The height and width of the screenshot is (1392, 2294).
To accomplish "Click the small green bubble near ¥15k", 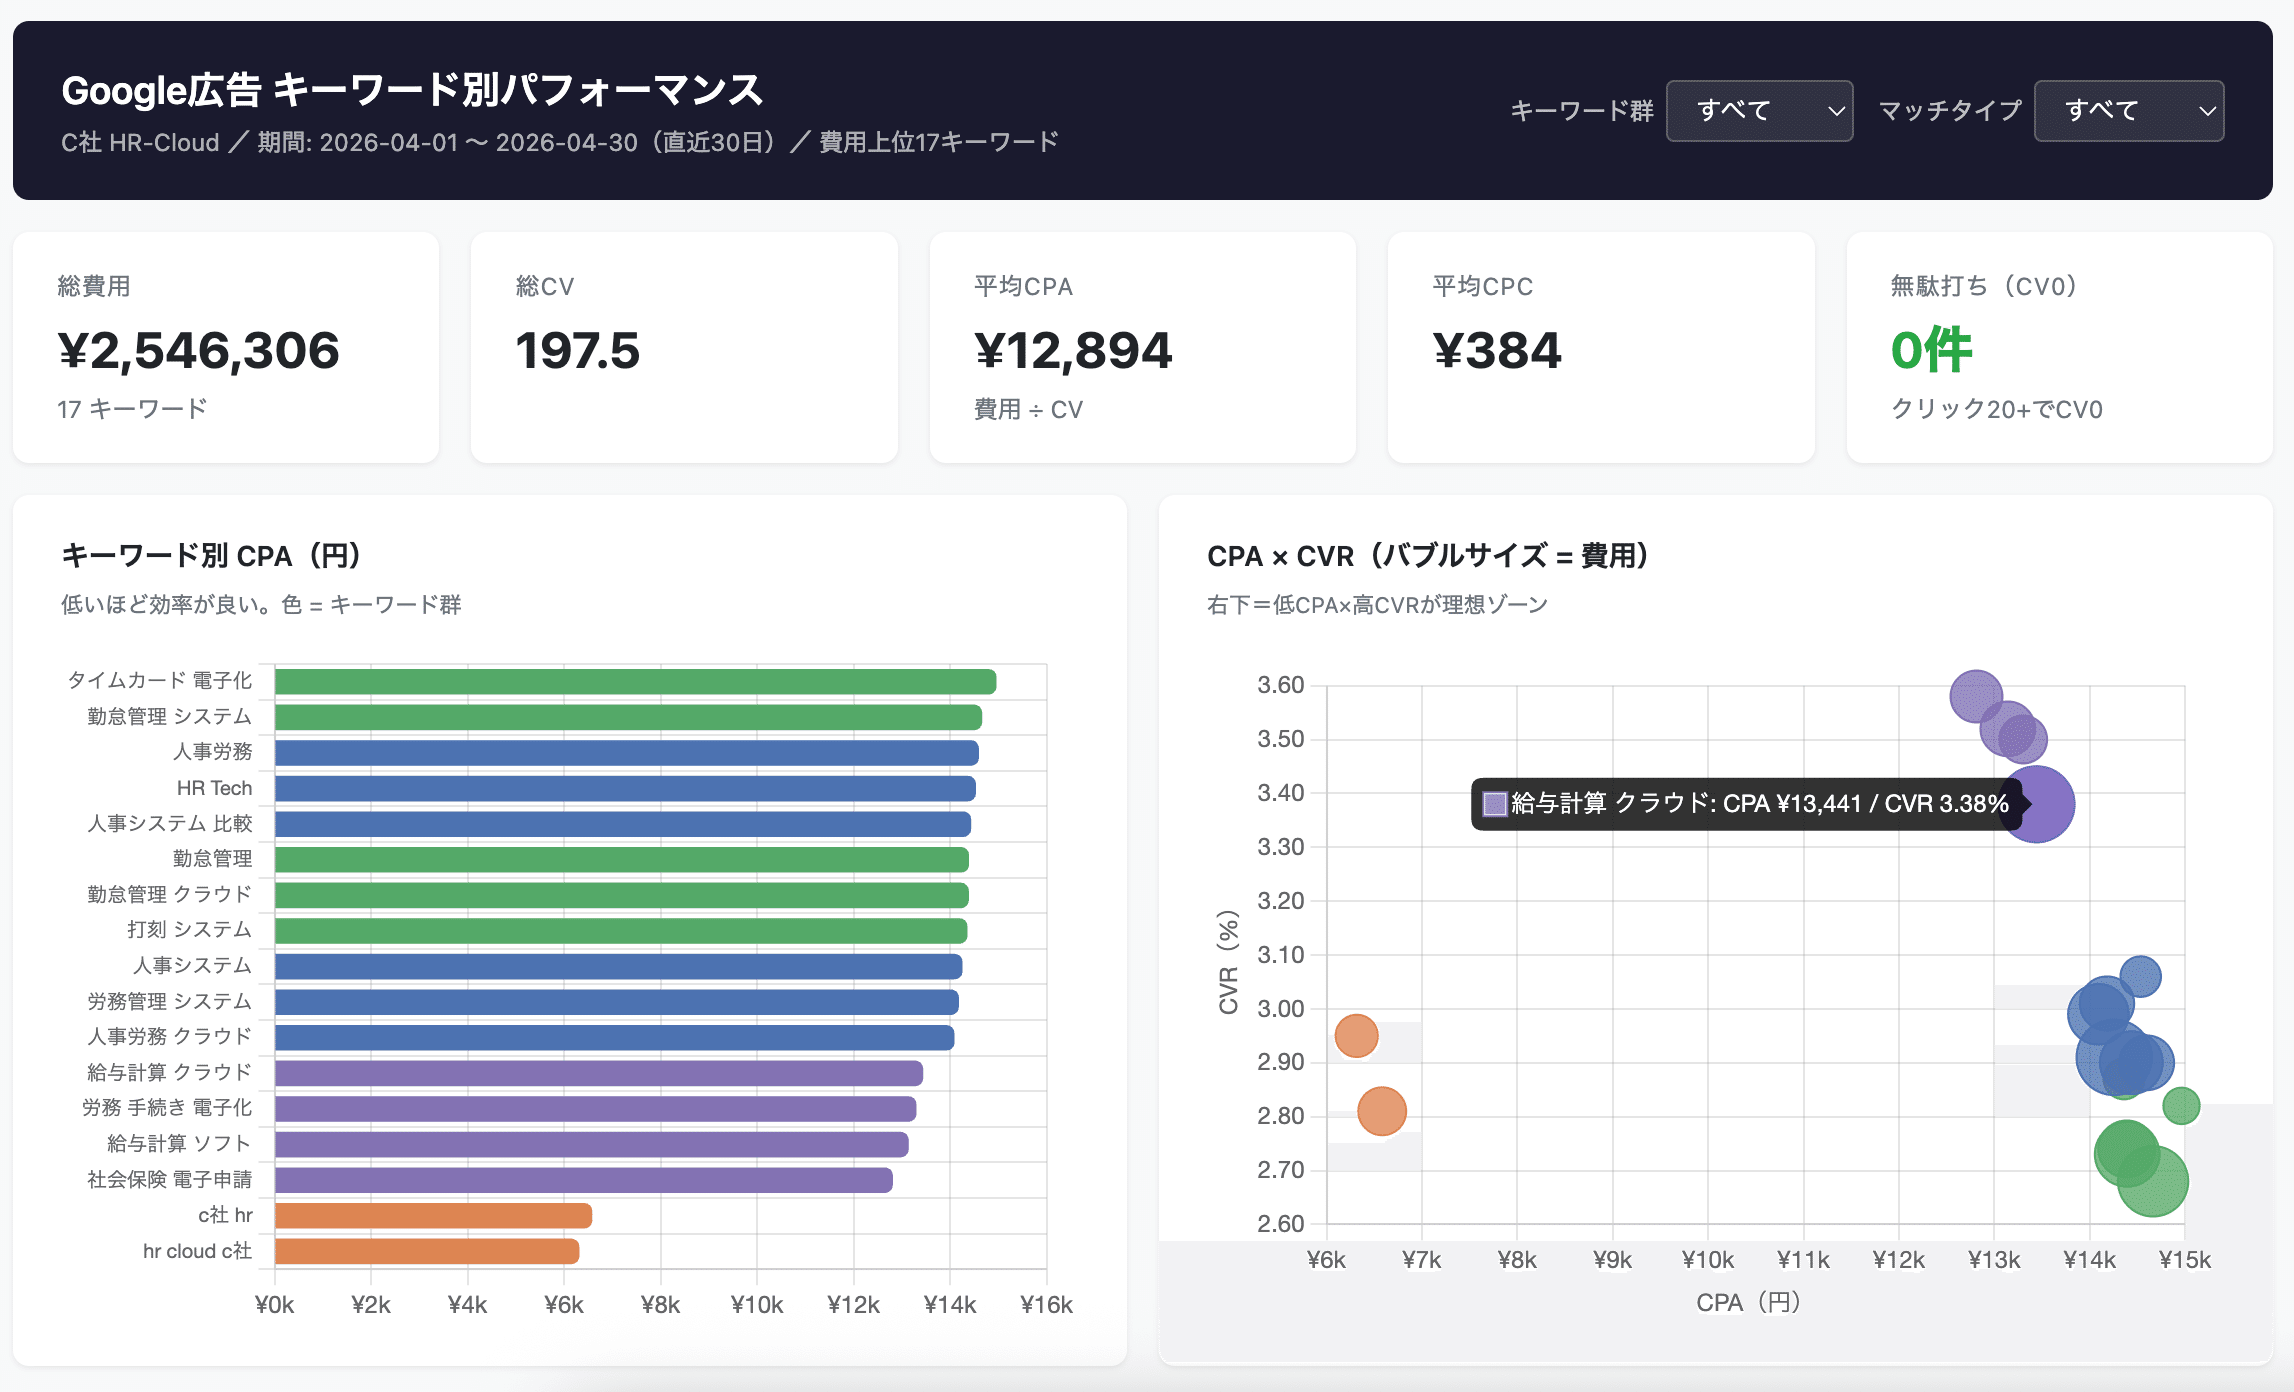I will click(2181, 1105).
